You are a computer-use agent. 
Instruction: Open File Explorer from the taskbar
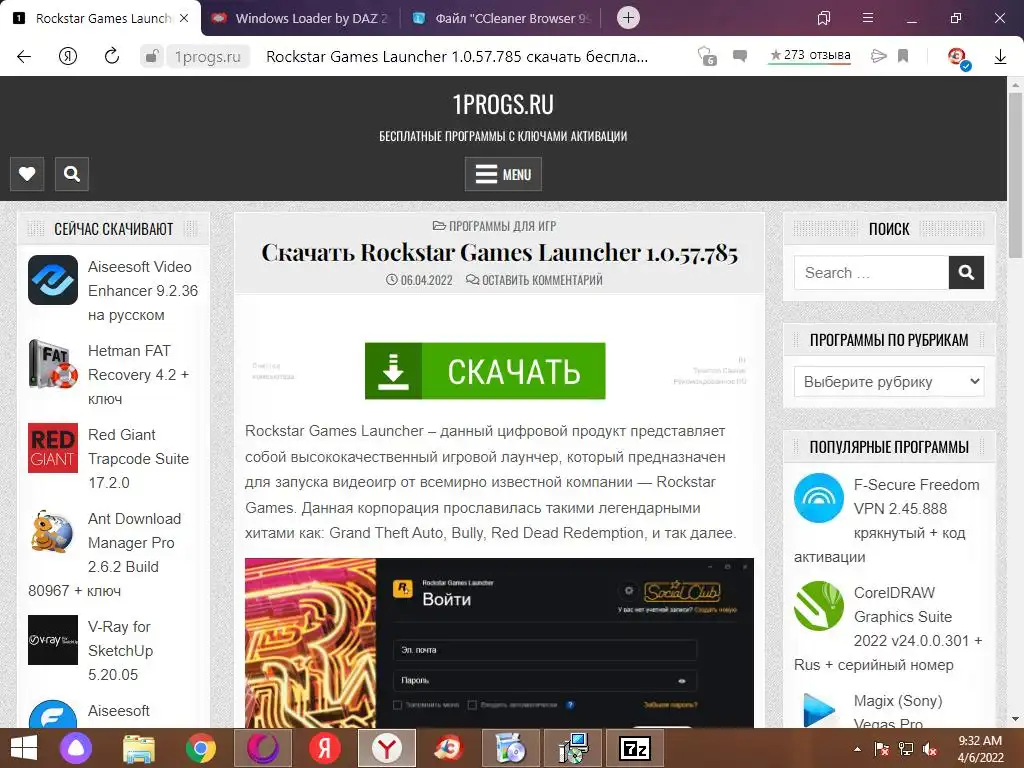(x=139, y=748)
